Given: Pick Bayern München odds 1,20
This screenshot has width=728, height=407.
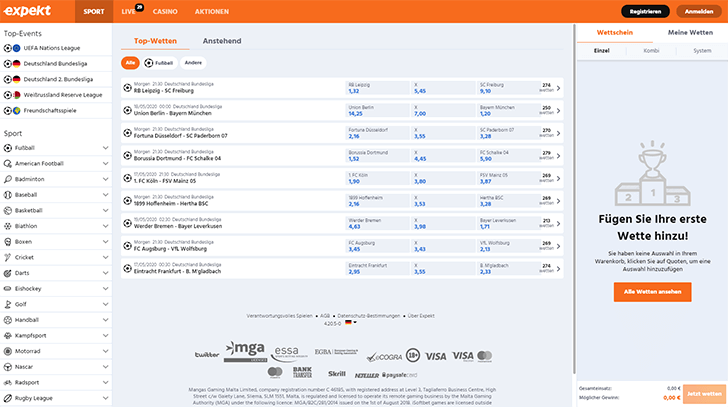Looking at the screenshot, I should click(x=508, y=110).
